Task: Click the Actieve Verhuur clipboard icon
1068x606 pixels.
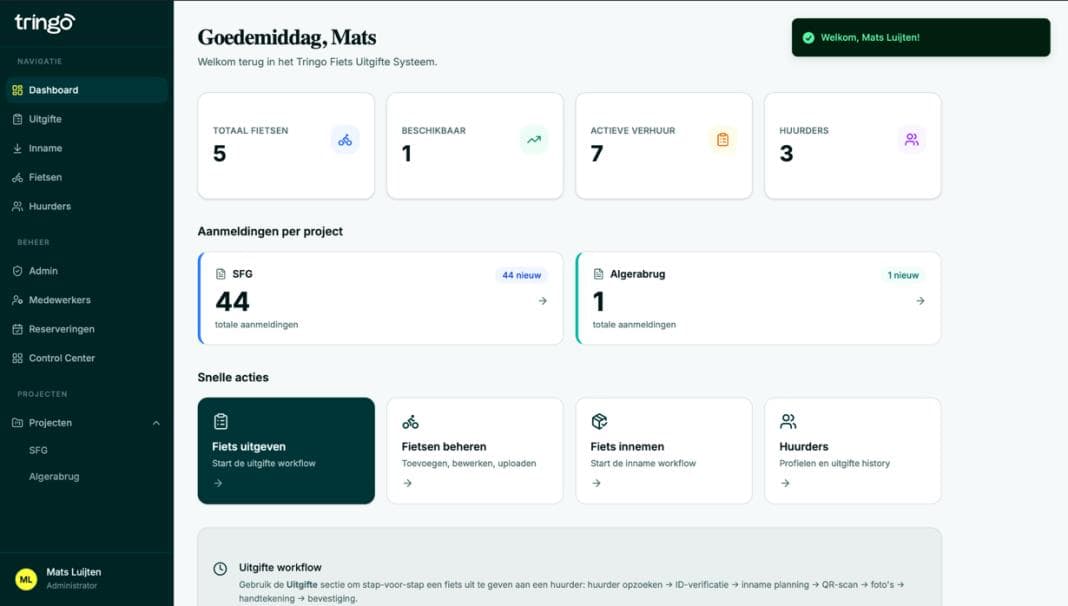Action: point(723,140)
